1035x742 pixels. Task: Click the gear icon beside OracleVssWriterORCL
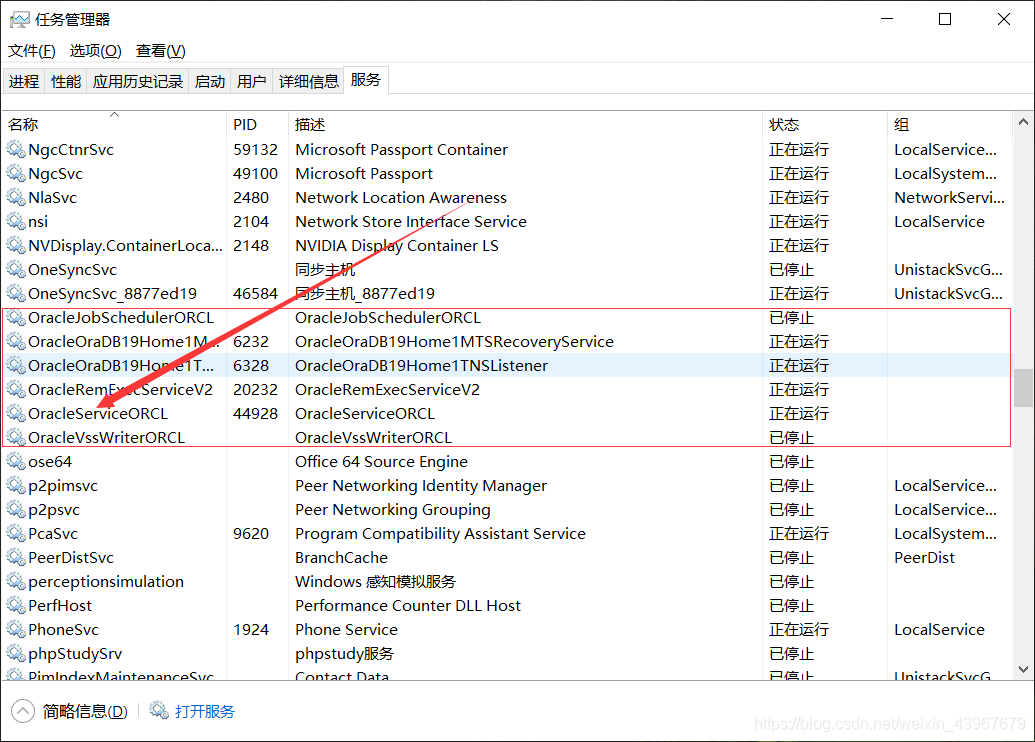(x=16, y=438)
